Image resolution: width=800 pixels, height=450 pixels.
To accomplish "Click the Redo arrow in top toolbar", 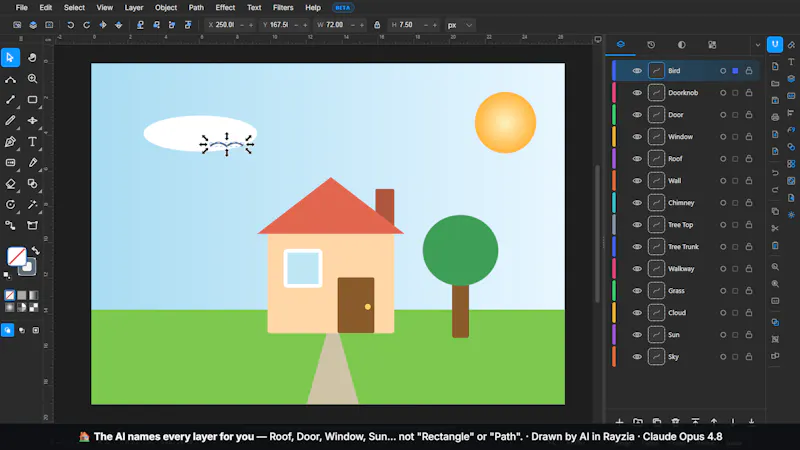I will 86,25.
